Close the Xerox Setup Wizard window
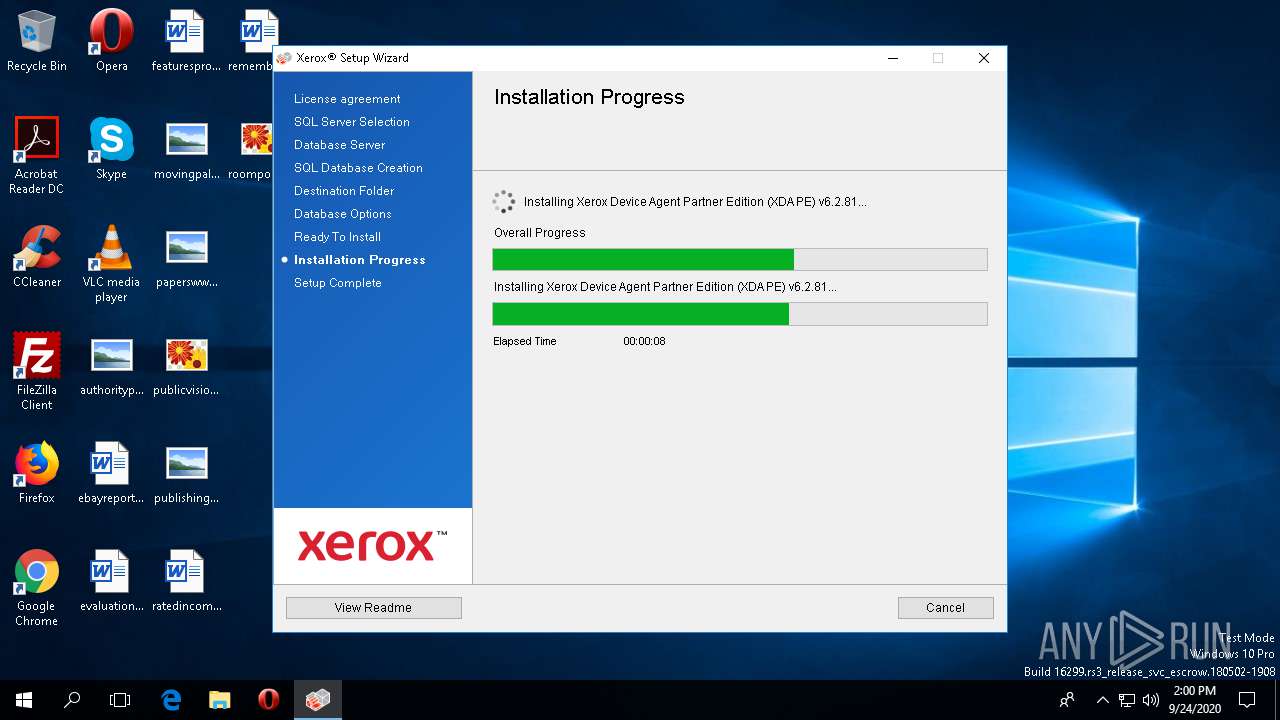1280x720 pixels. [984, 58]
